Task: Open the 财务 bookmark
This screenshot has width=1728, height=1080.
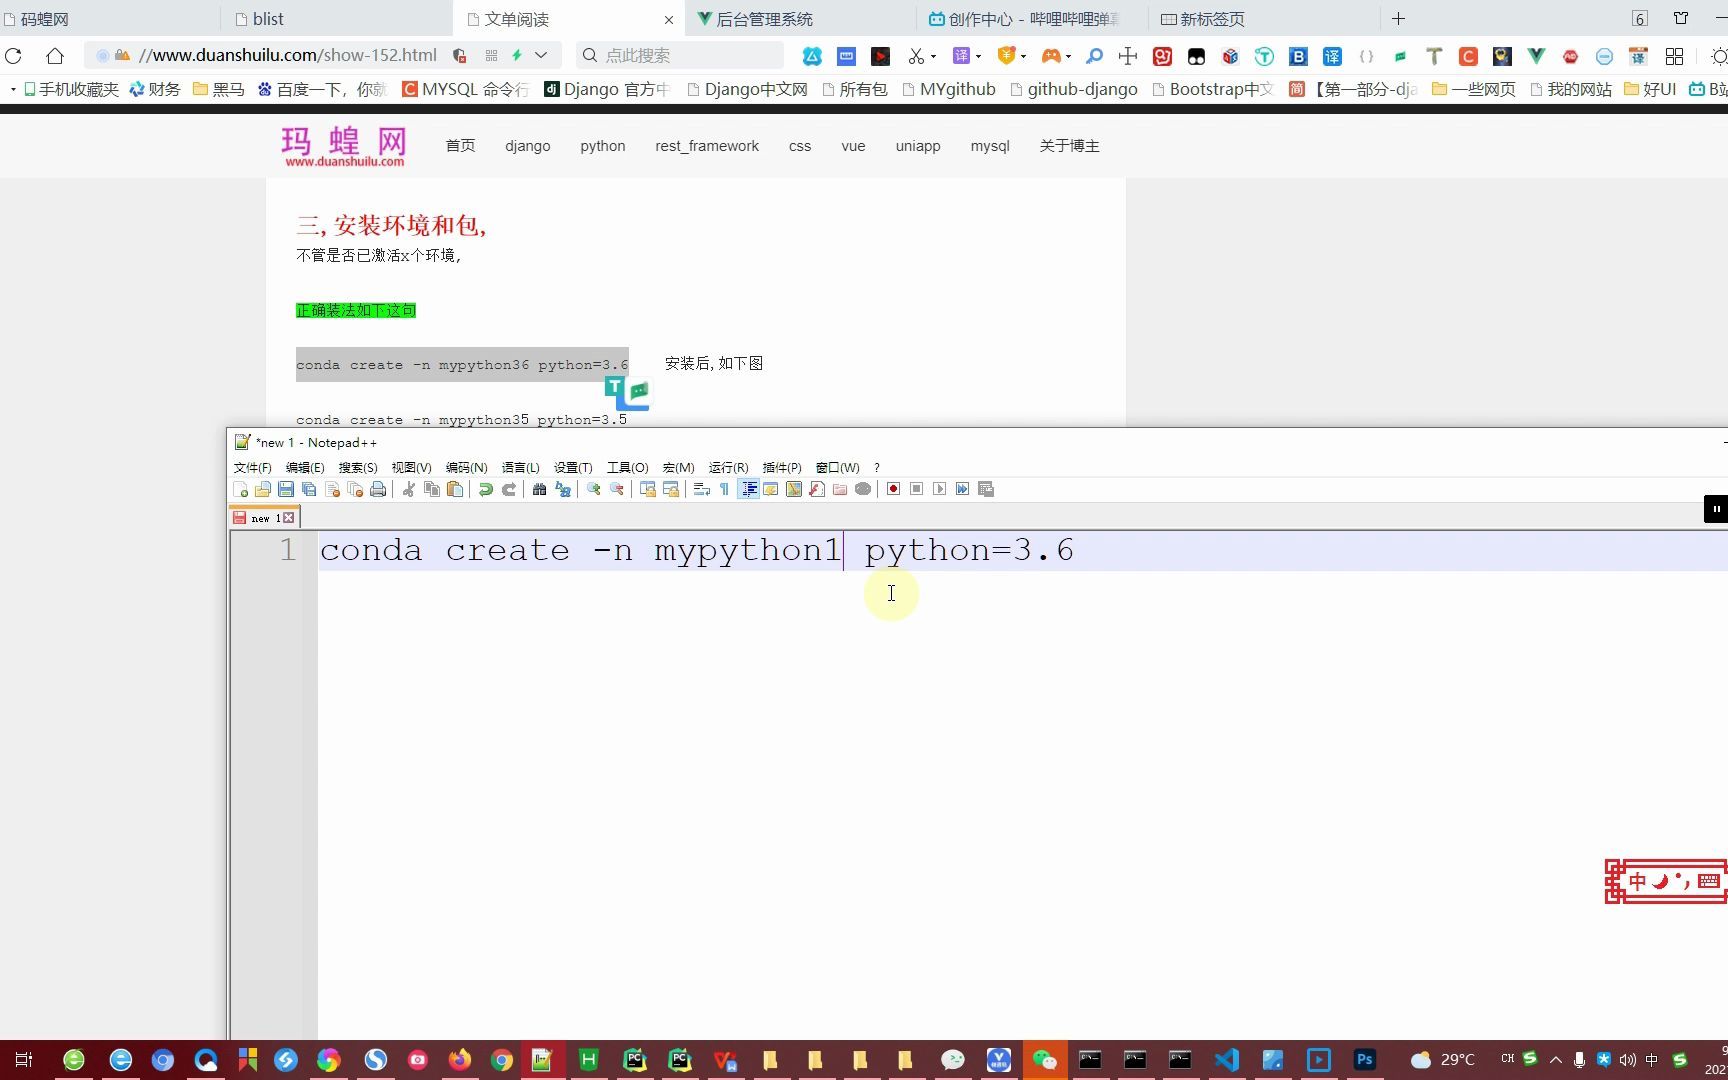Action: pos(155,90)
